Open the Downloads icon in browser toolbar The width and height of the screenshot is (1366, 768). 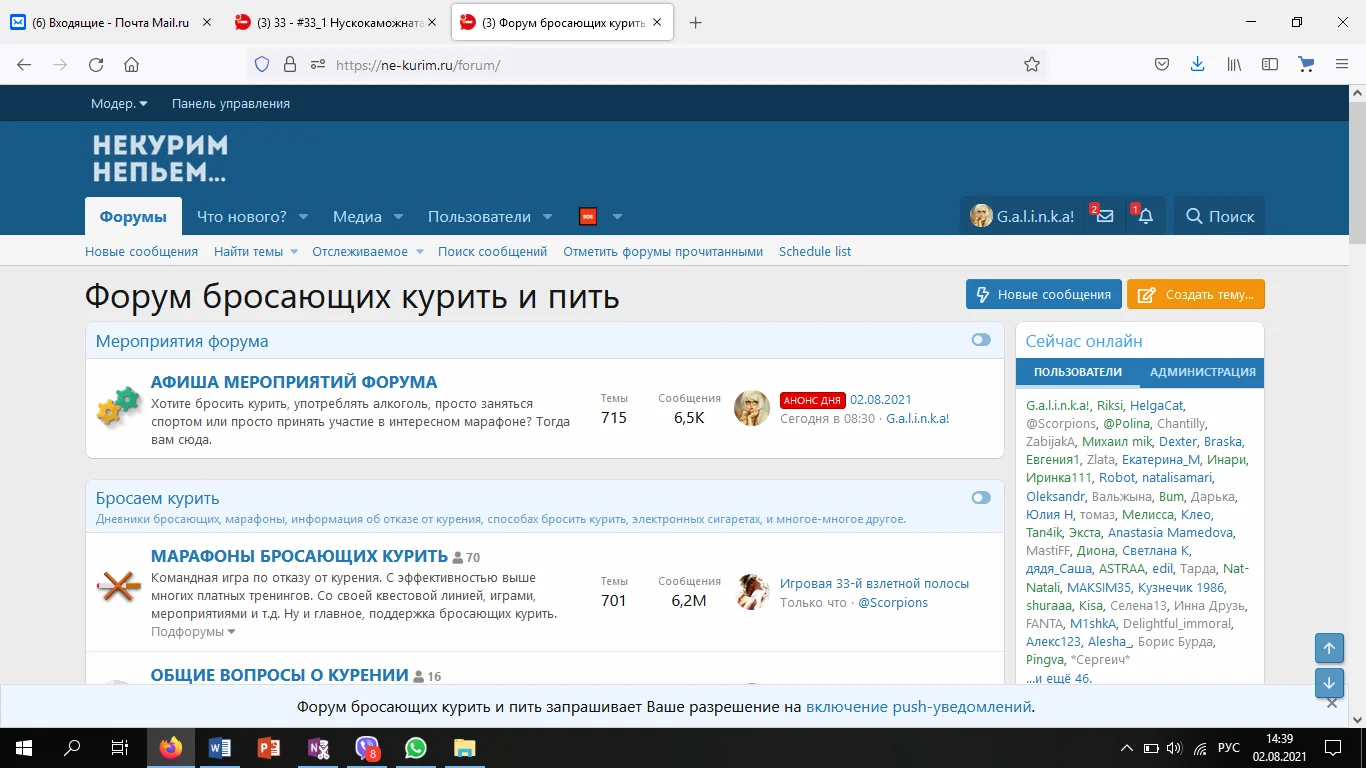tap(1197, 63)
